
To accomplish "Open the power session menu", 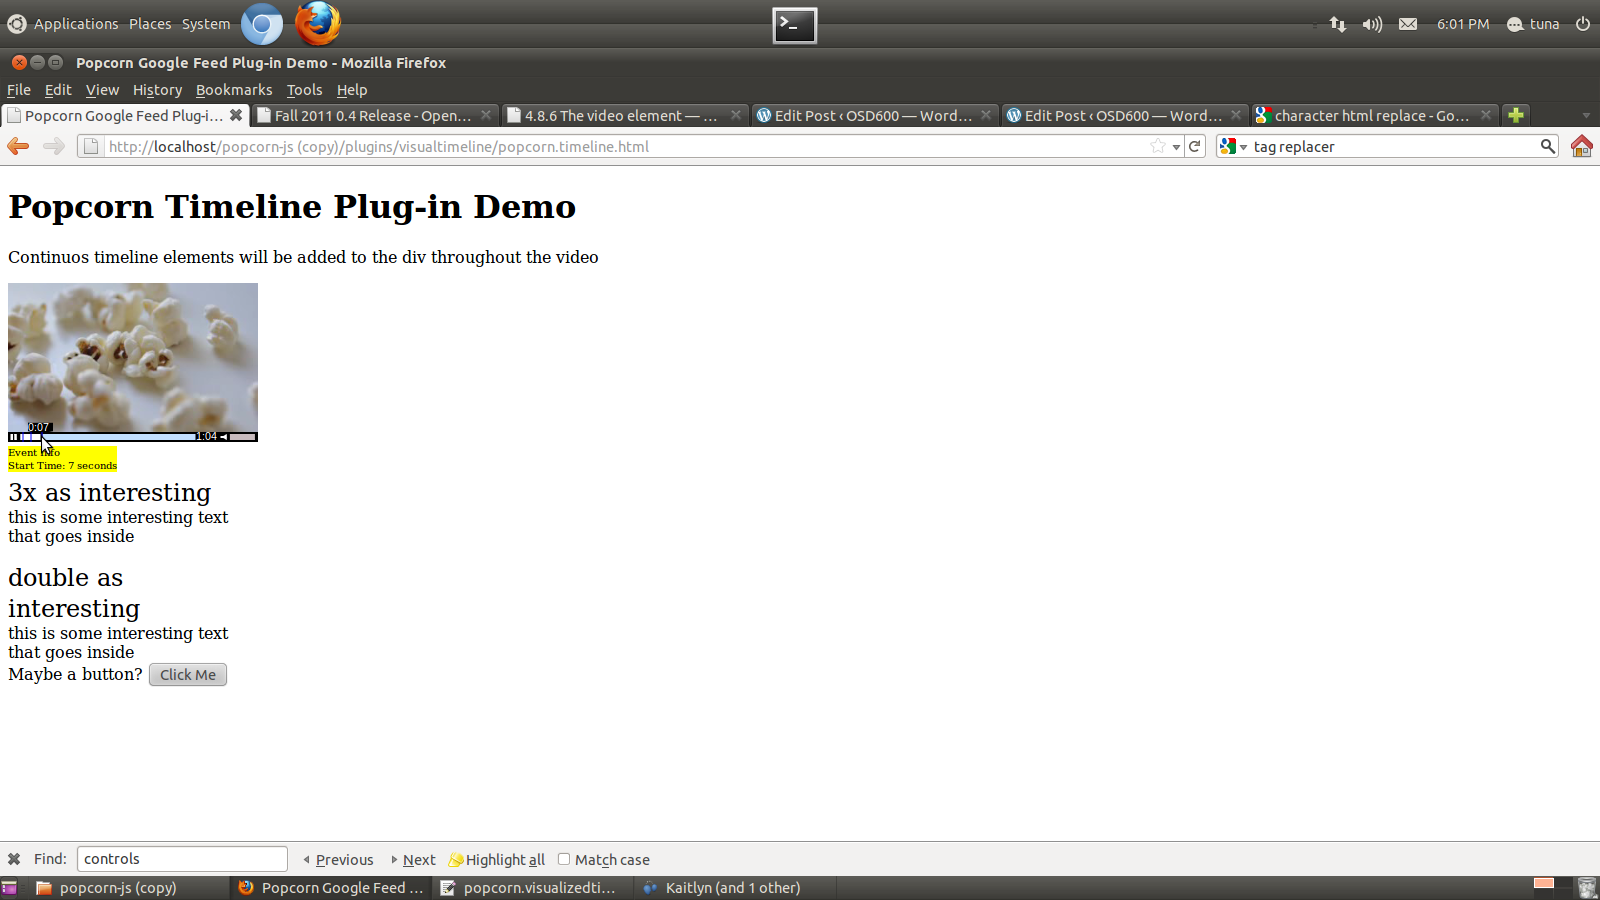I will click(1583, 24).
